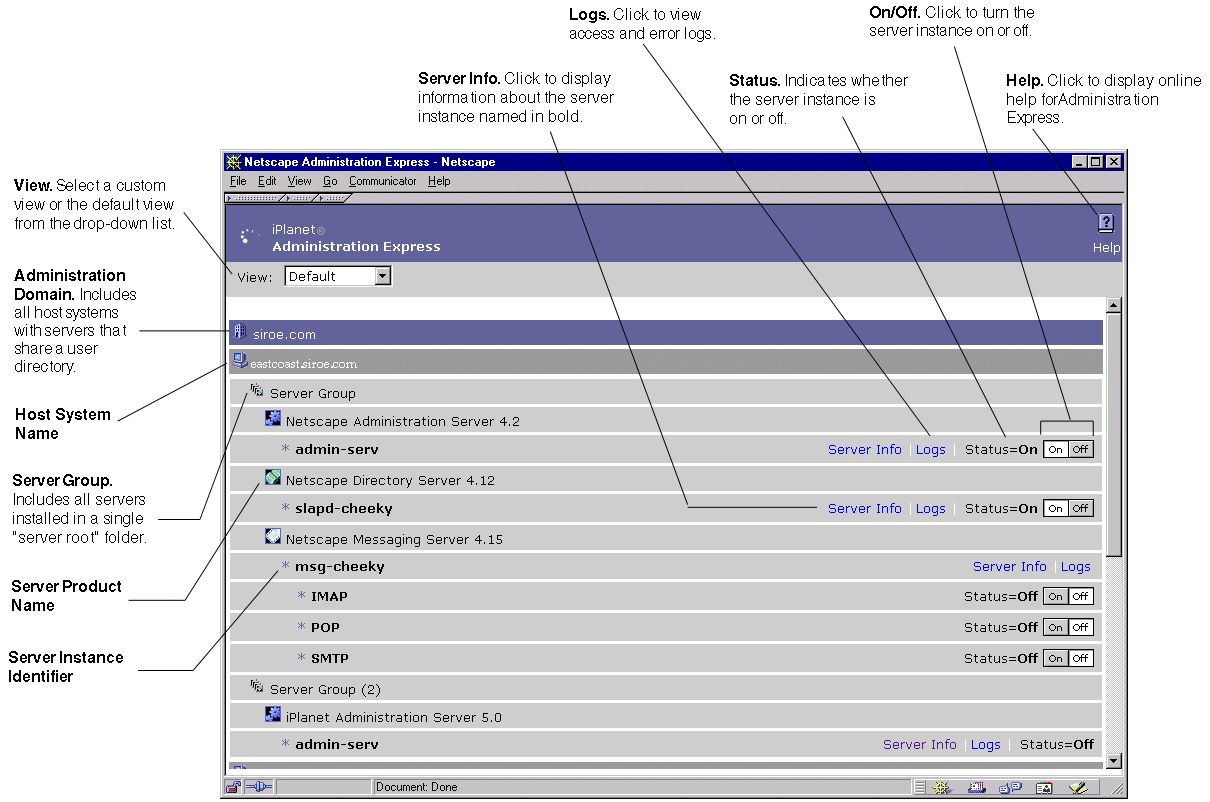1210x802 pixels.
Task: Collapse the third toolbar handle
Action: (x=335, y=198)
